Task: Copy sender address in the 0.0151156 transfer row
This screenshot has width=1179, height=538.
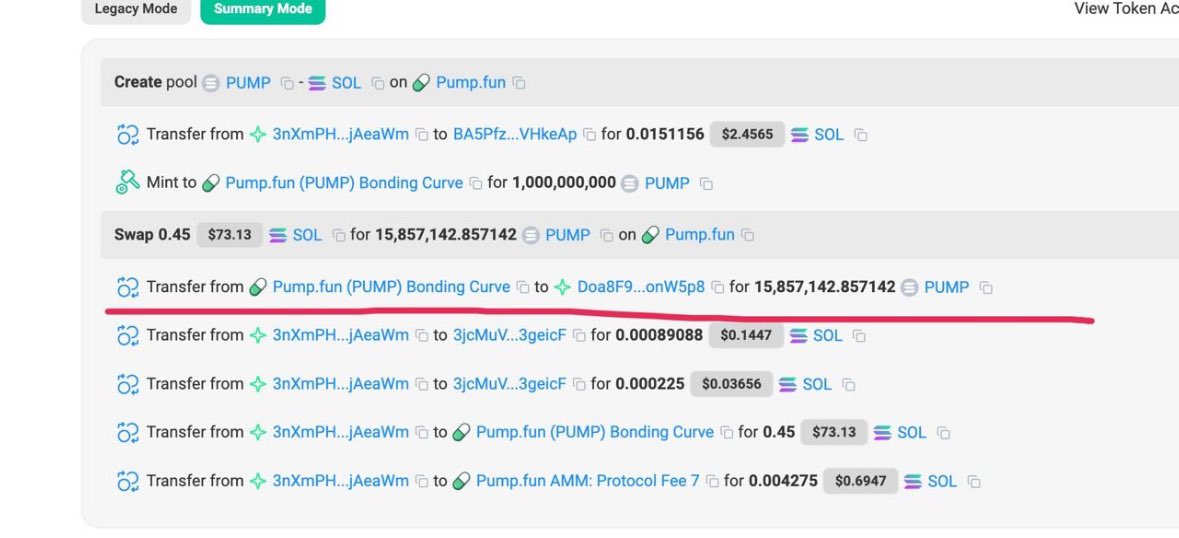Action: (423, 135)
